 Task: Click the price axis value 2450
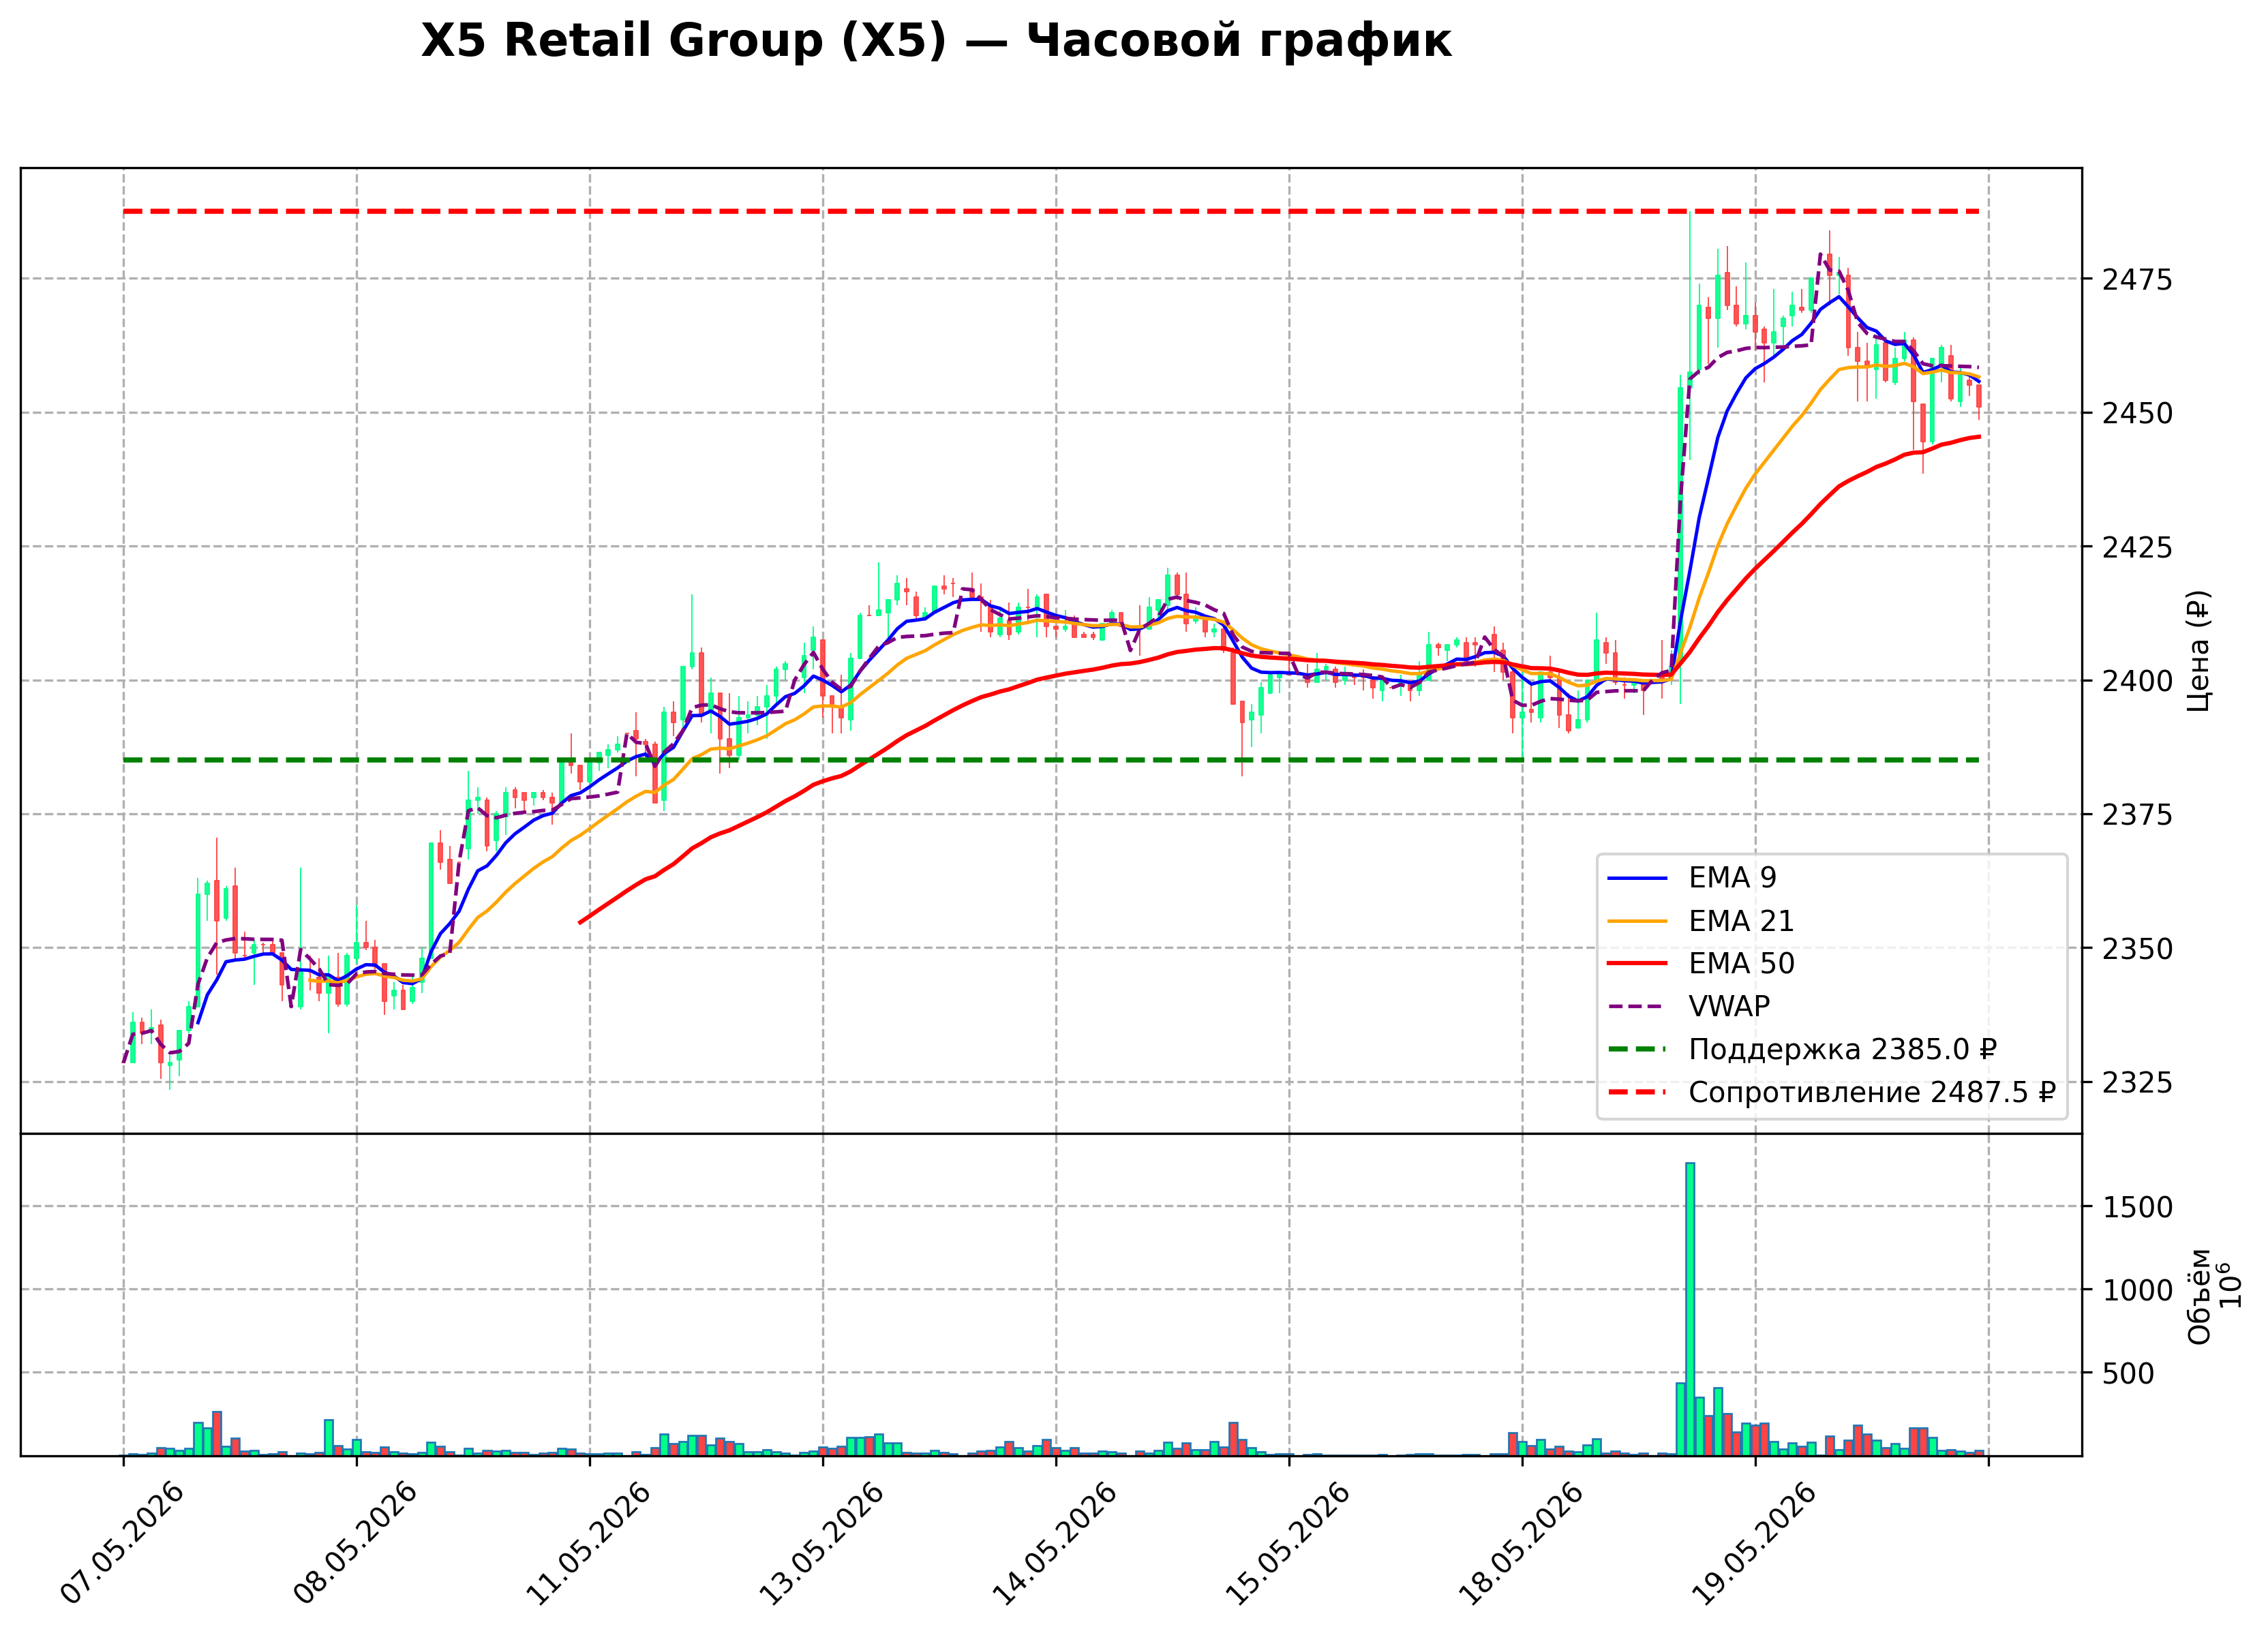coord(2138,413)
